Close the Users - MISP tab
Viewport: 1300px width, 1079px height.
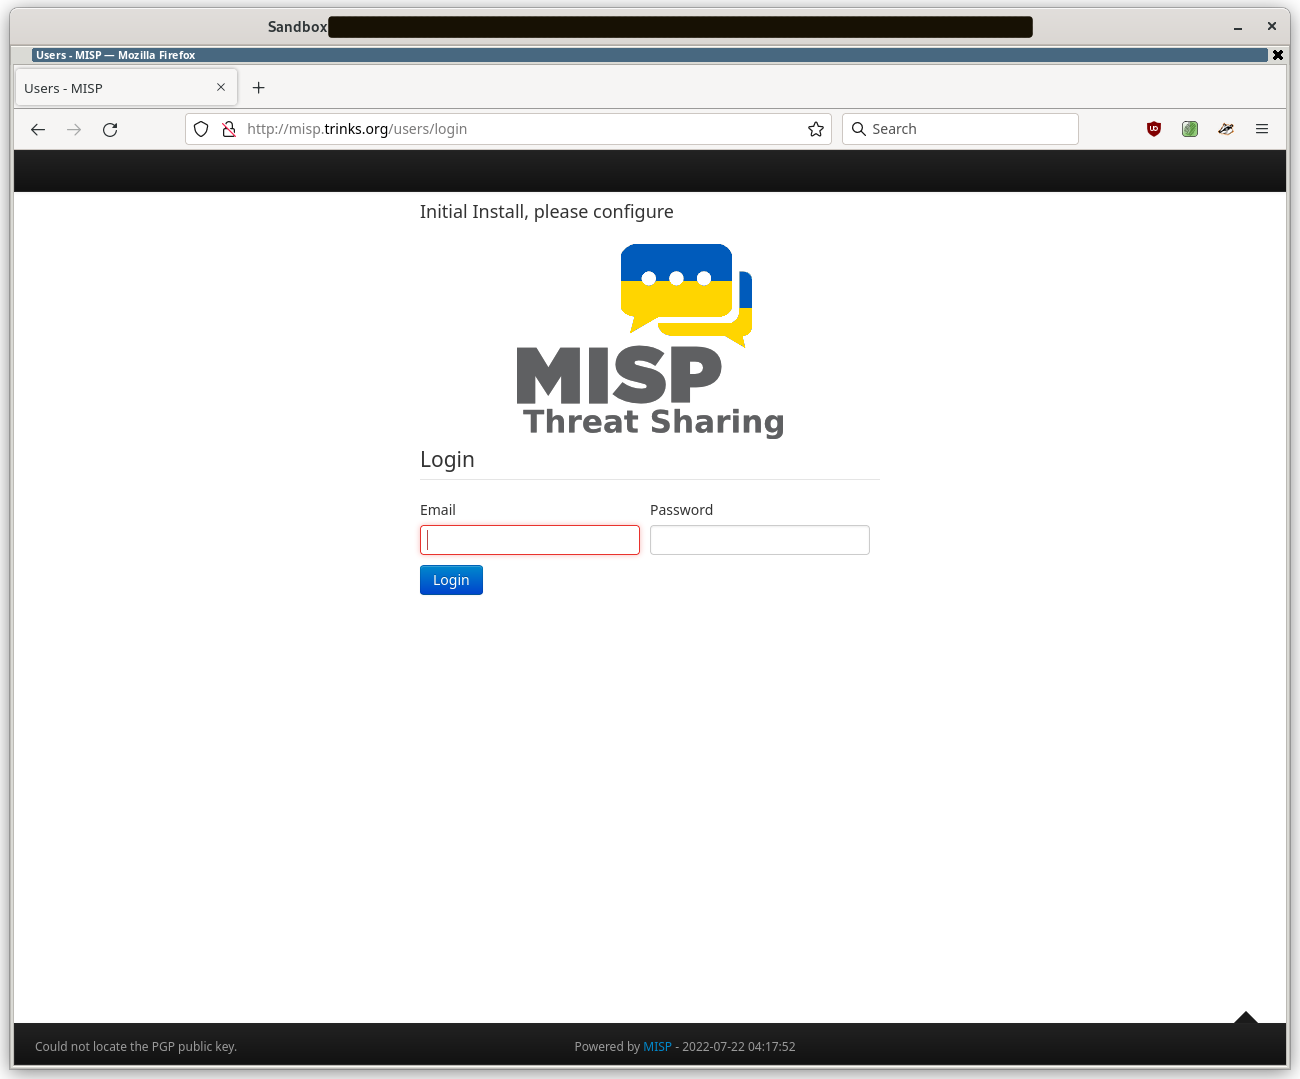(221, 87)
